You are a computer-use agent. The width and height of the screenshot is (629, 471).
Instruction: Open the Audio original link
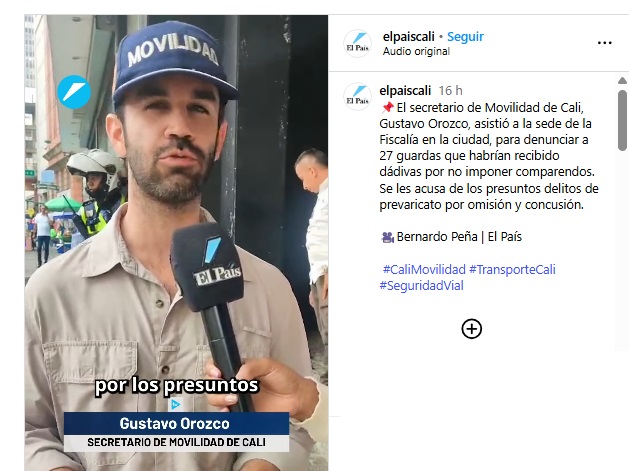[416, 51]
